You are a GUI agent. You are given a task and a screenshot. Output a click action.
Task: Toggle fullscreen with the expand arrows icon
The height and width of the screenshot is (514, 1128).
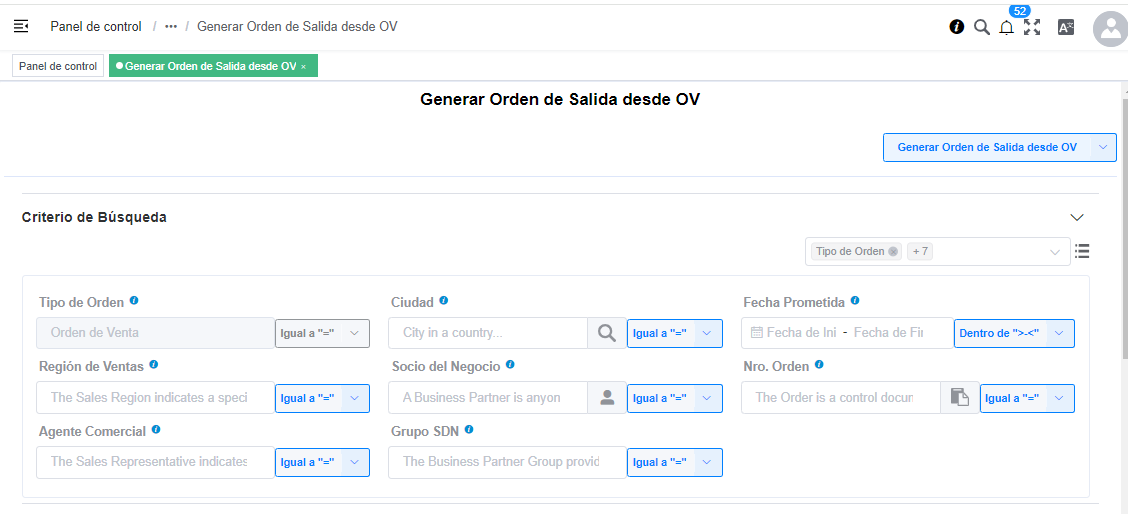[1032, 27]
